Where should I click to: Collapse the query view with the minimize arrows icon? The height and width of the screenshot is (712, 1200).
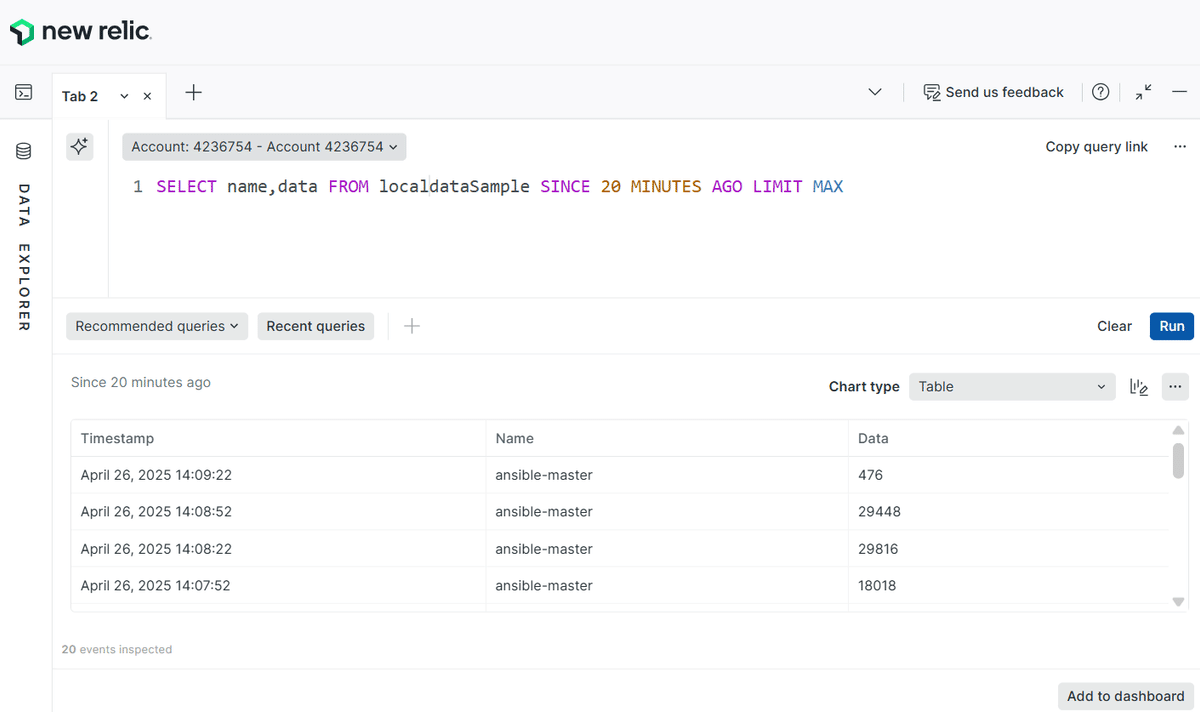pos(1143,91)
